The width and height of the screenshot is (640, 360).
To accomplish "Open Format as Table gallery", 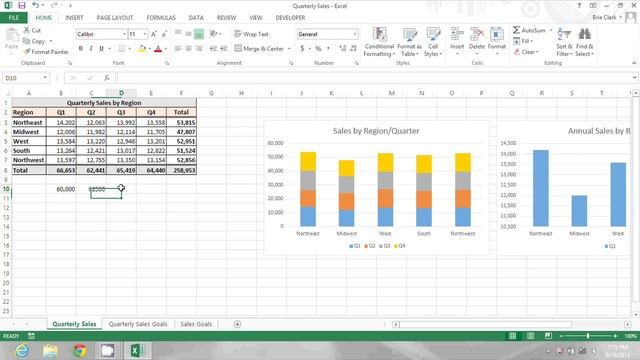I will [410, 42].
